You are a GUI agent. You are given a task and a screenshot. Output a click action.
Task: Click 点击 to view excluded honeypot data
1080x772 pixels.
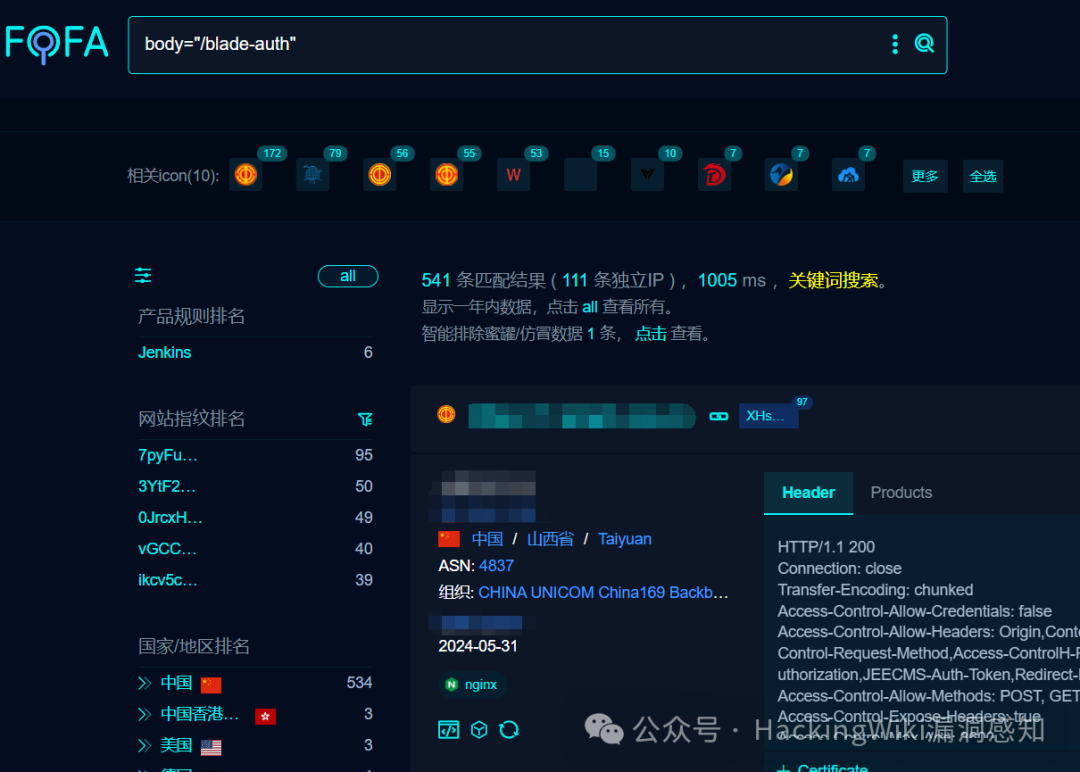pos(650,334)
